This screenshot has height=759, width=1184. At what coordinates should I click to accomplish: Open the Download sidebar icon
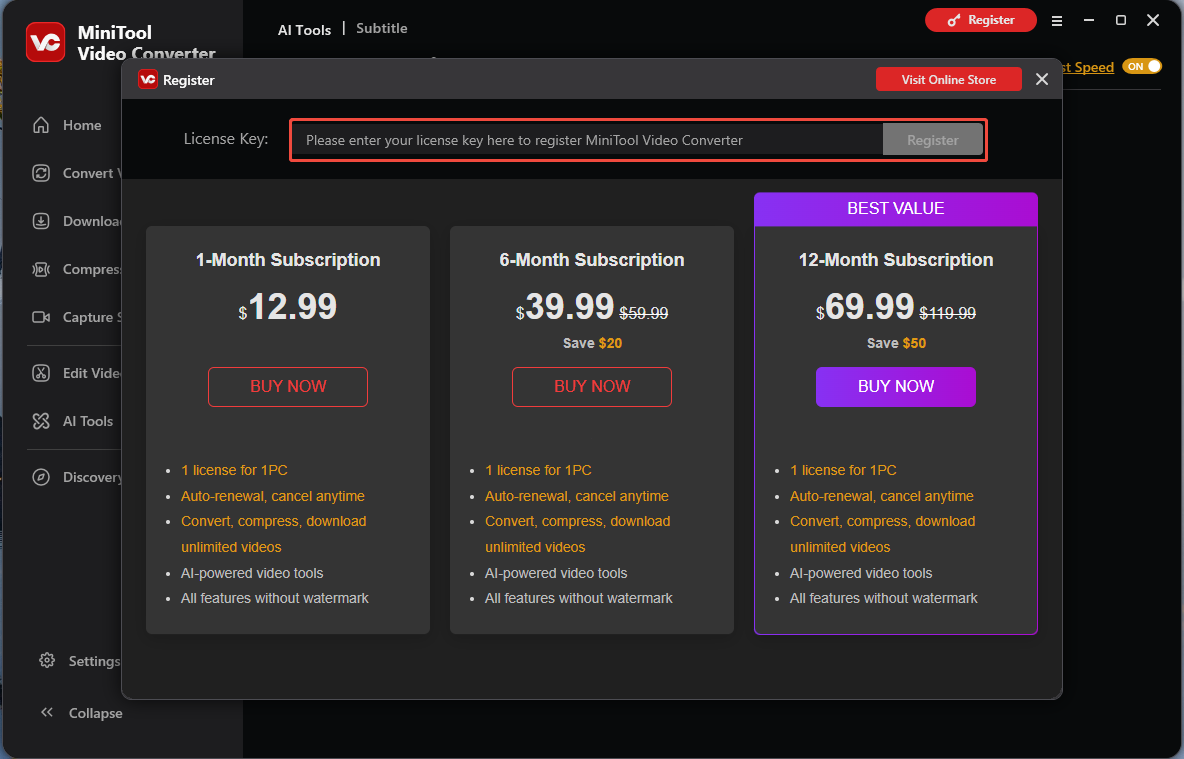[41, 221]
